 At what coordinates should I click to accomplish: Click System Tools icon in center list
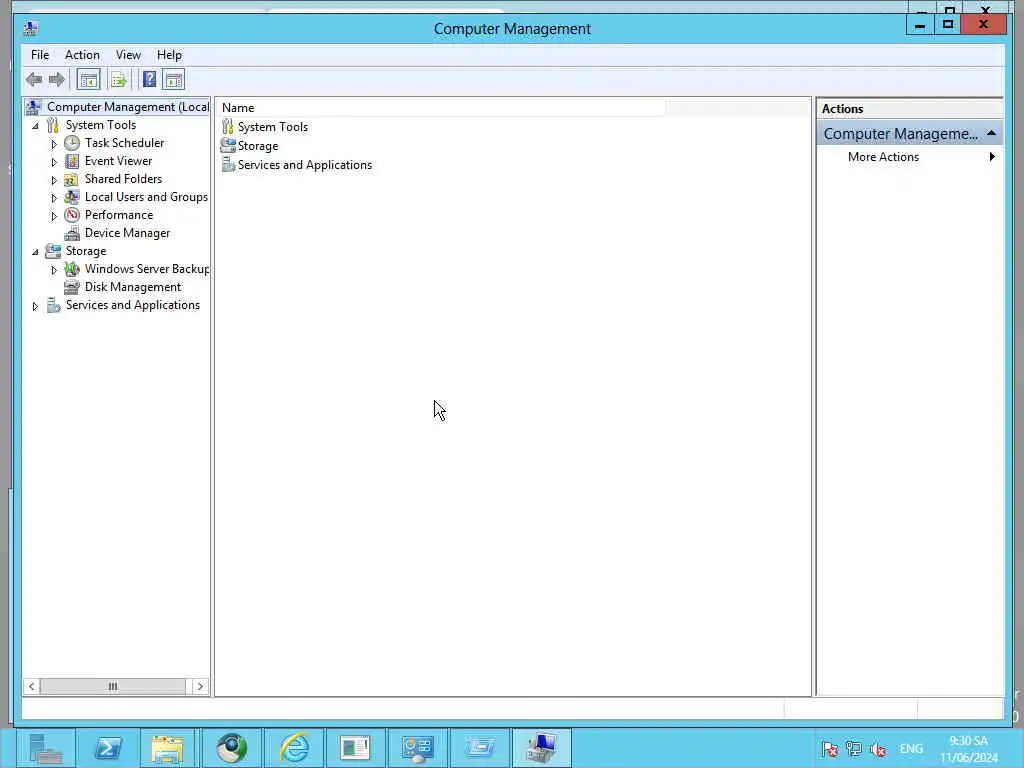[x=227, y=127]
